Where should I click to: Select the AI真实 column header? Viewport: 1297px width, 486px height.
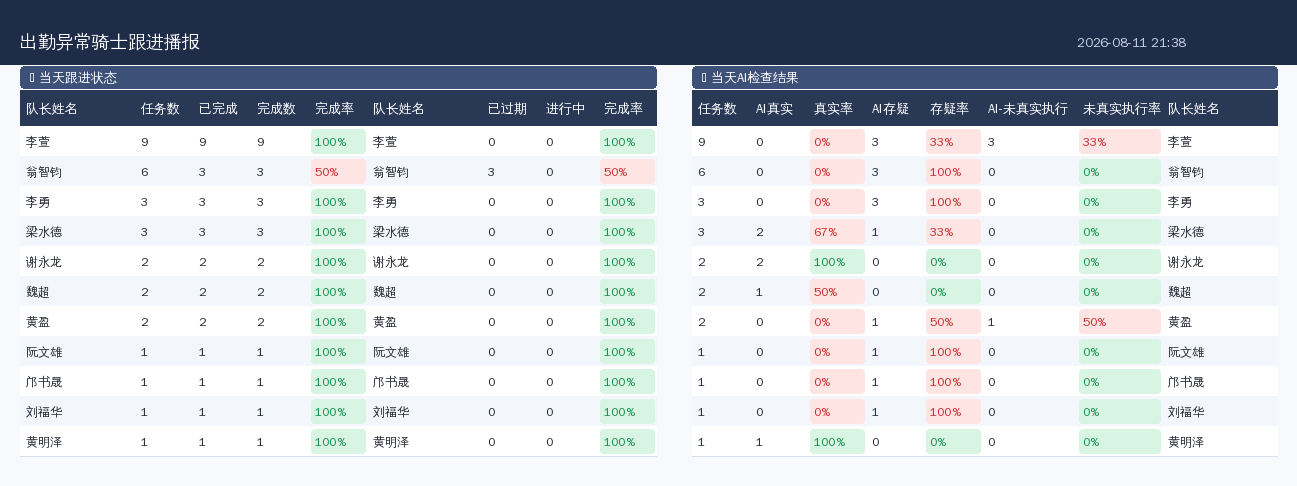click(774, 109)
